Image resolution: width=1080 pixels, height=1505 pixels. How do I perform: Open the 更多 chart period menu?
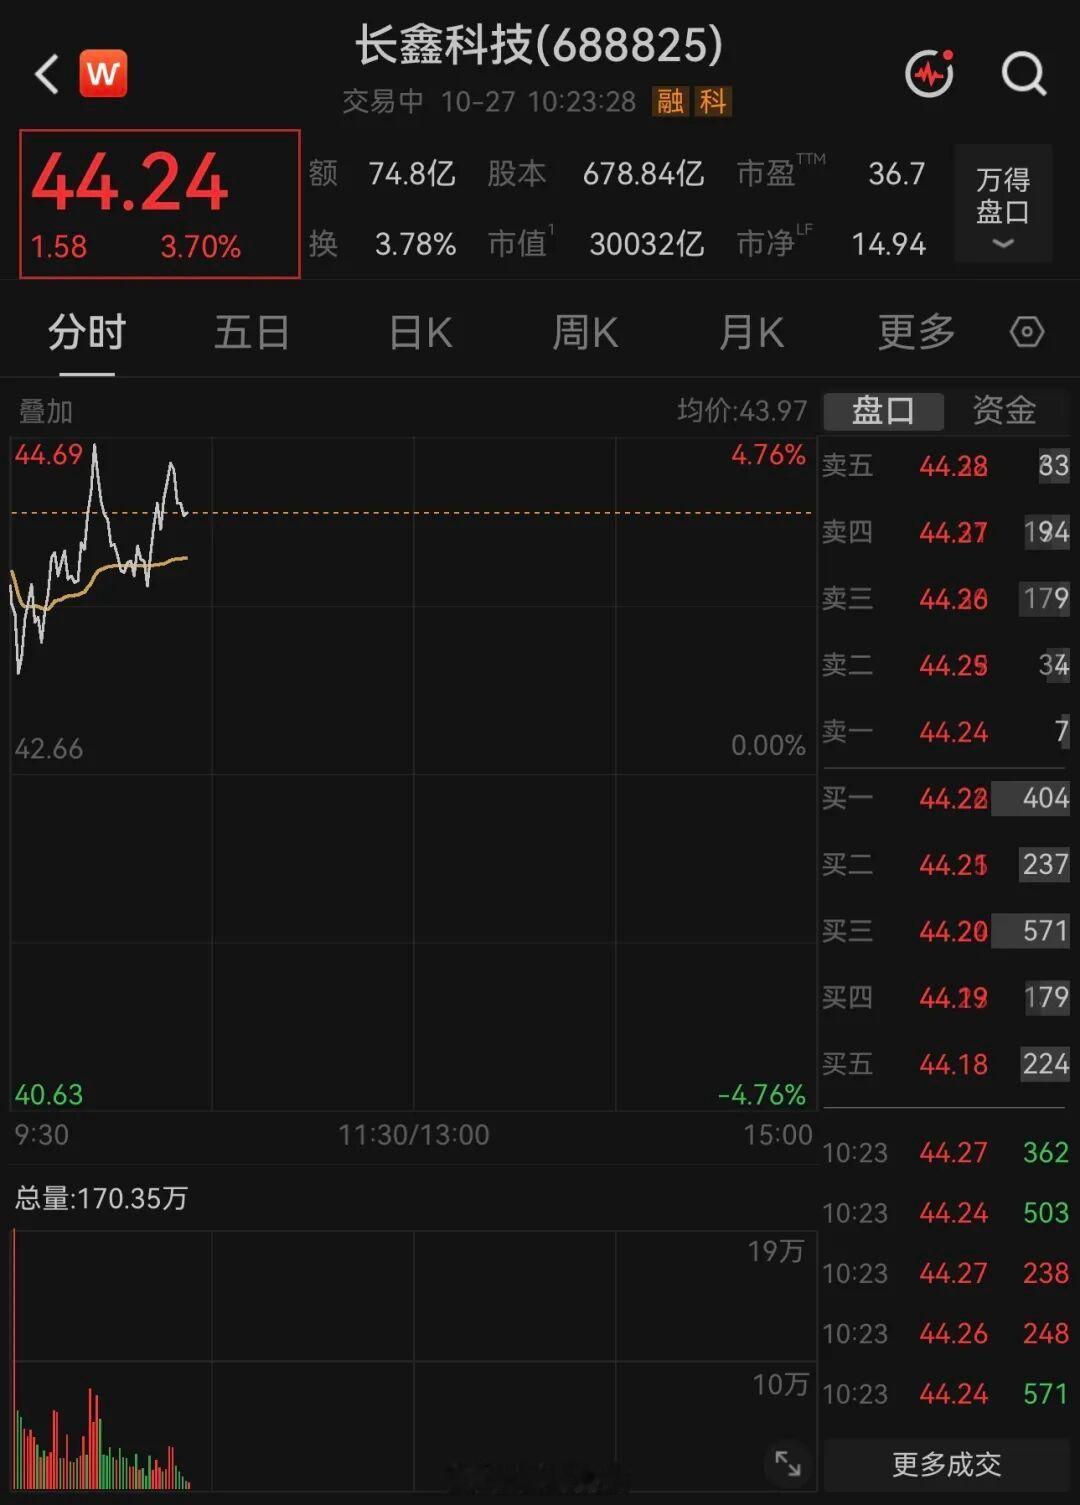point(916,332)
